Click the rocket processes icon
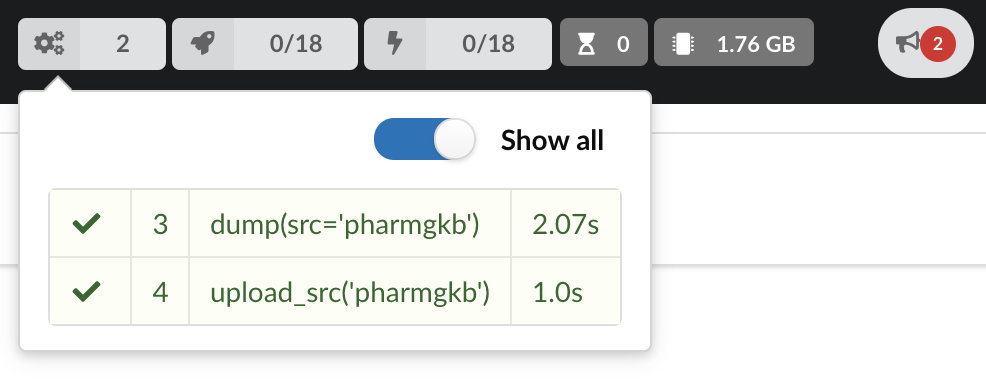The width and height of the screenshot is (986, 384). coord(202,43)
